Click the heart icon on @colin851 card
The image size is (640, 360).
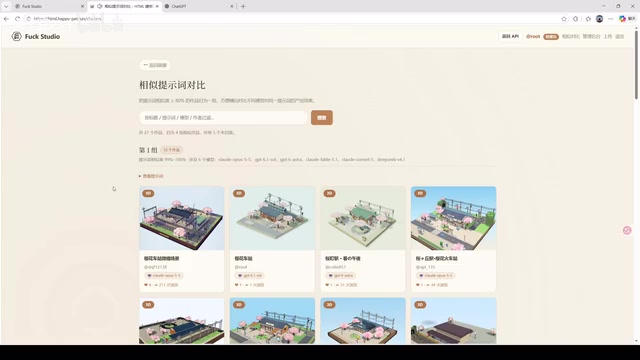click(327, 285)
